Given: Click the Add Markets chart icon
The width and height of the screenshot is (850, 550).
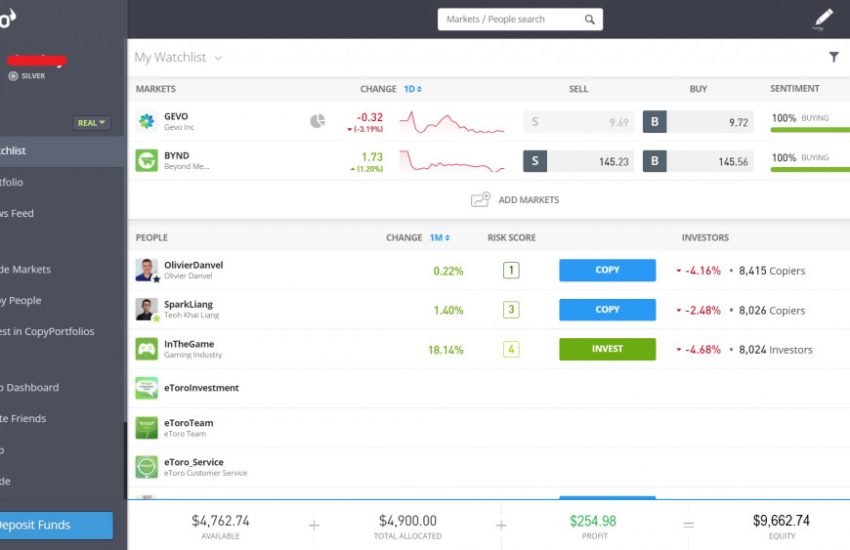Looking at the screenshot, I should 480,199.
